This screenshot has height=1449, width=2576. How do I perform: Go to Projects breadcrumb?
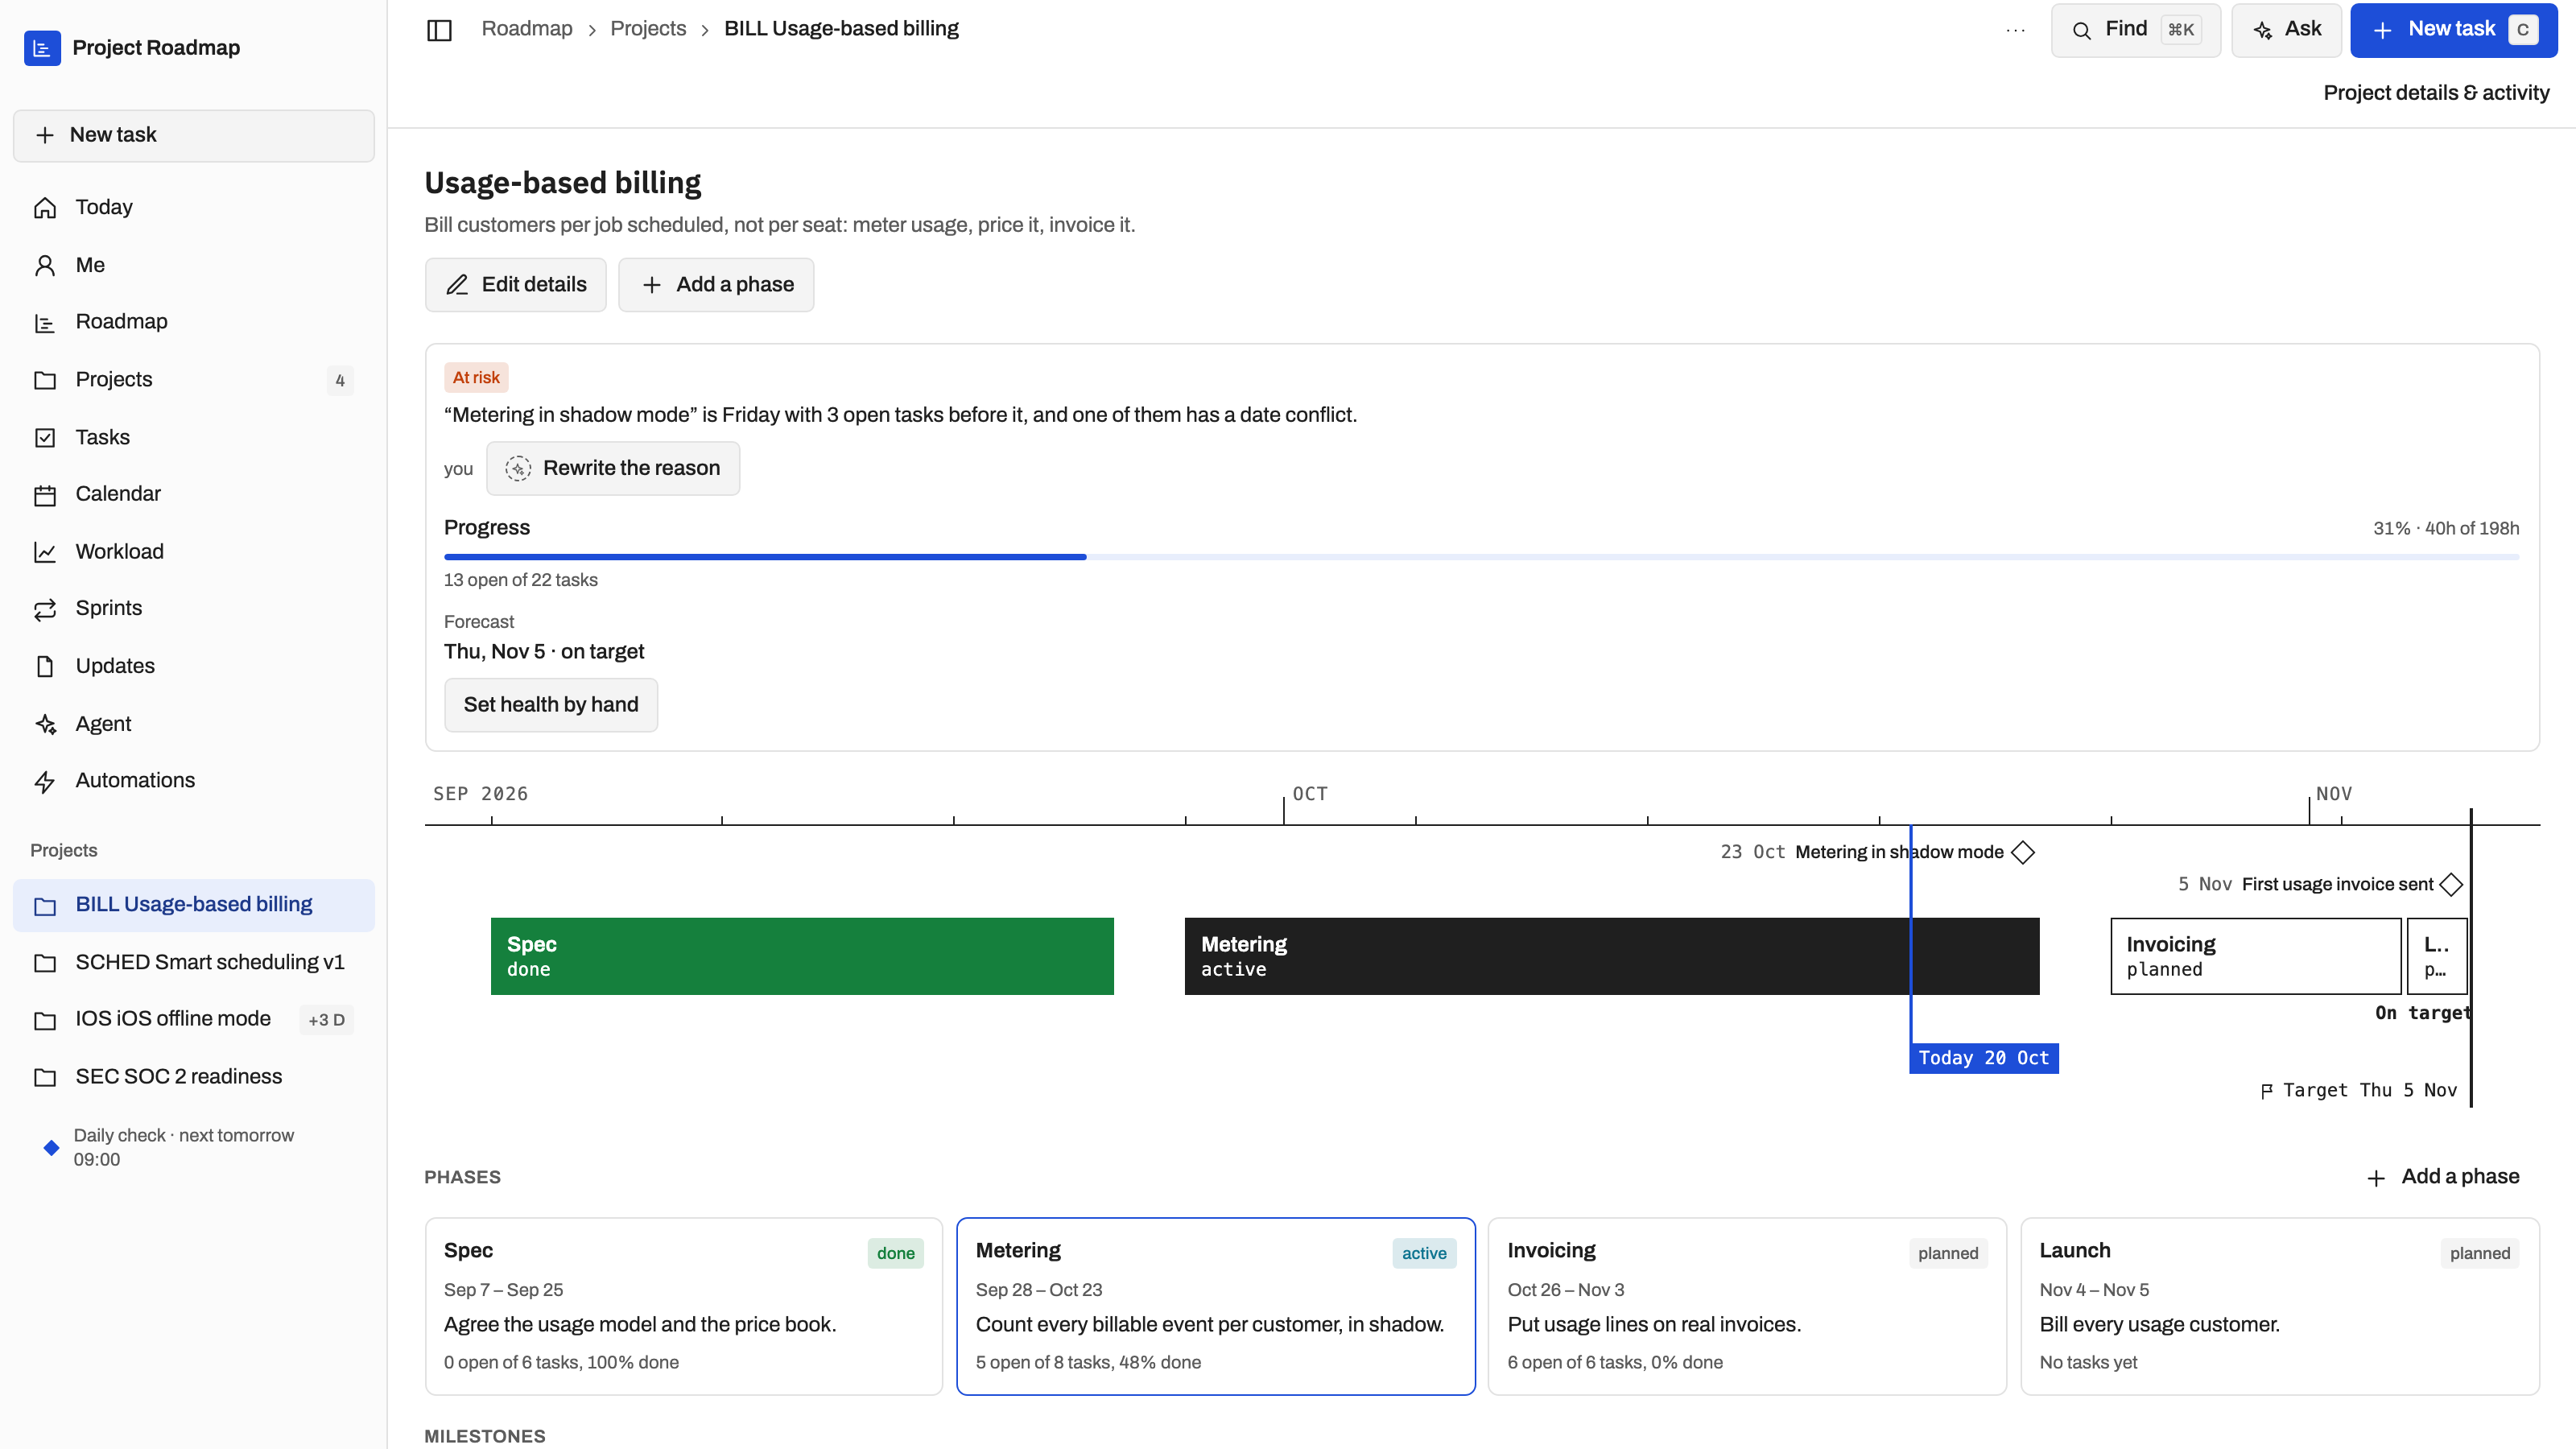click(x=648, y=29)
